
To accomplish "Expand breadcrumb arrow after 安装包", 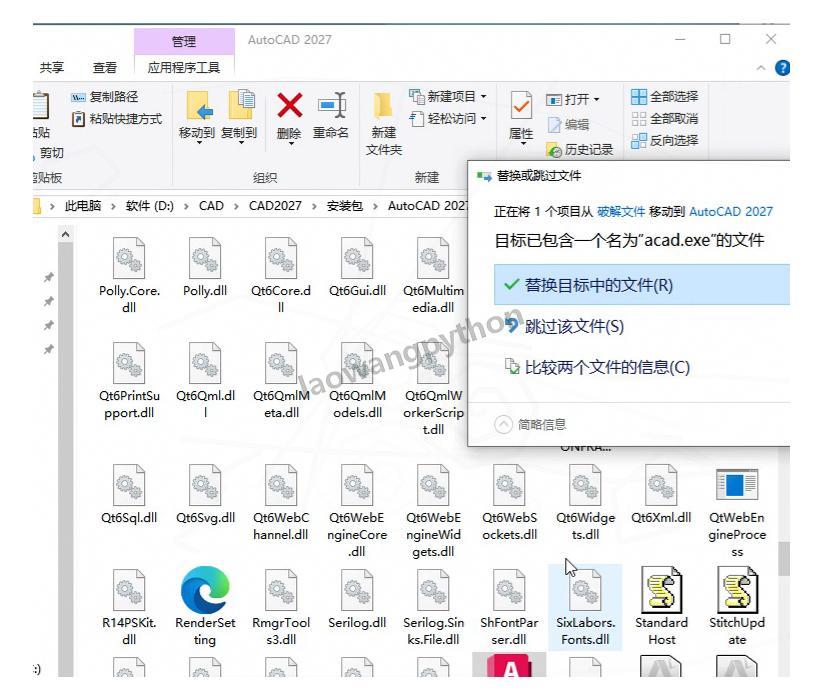I will (x=375, y=206).
